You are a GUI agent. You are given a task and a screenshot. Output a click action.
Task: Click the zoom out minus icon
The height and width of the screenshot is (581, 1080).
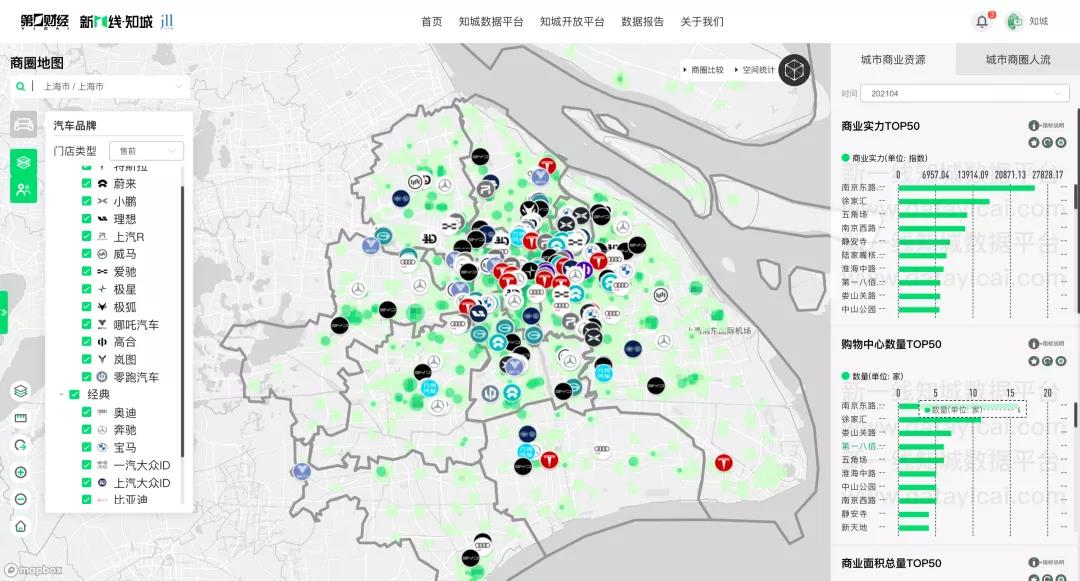(x=21, y=499)
